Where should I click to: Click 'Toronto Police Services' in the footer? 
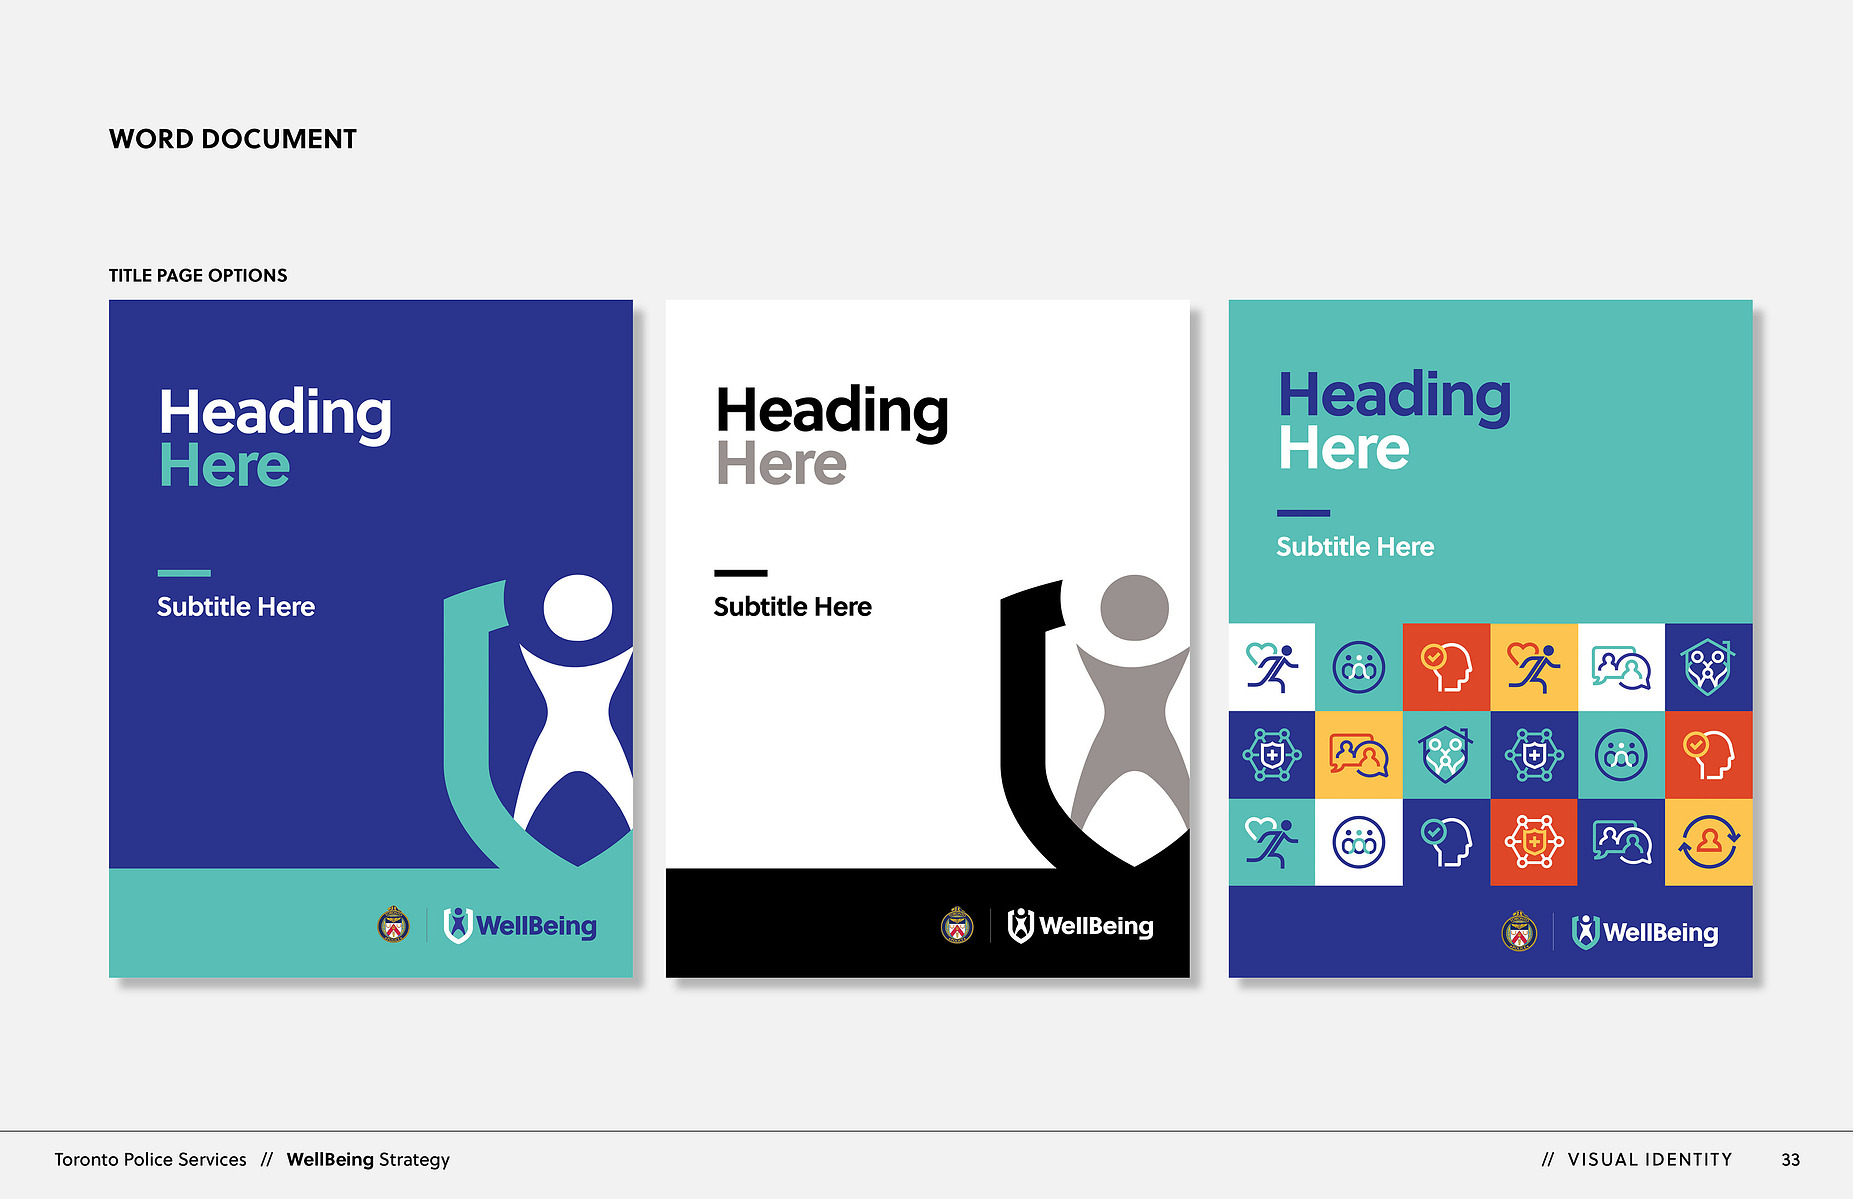pos(150,1159)
